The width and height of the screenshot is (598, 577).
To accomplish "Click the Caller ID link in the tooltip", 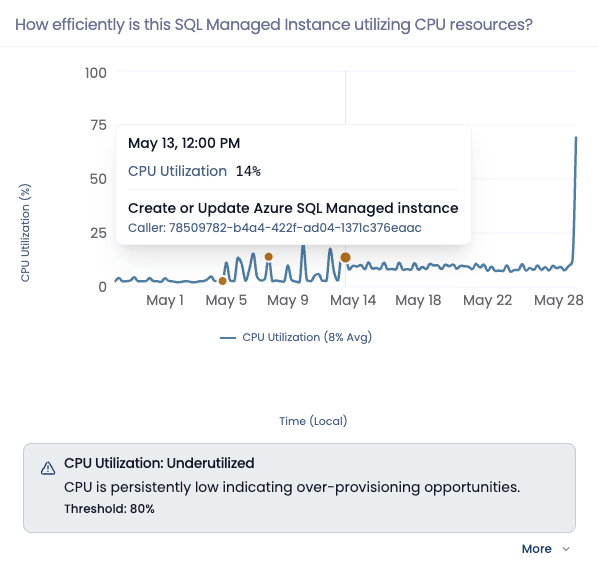I will click(x=275, y=228).
